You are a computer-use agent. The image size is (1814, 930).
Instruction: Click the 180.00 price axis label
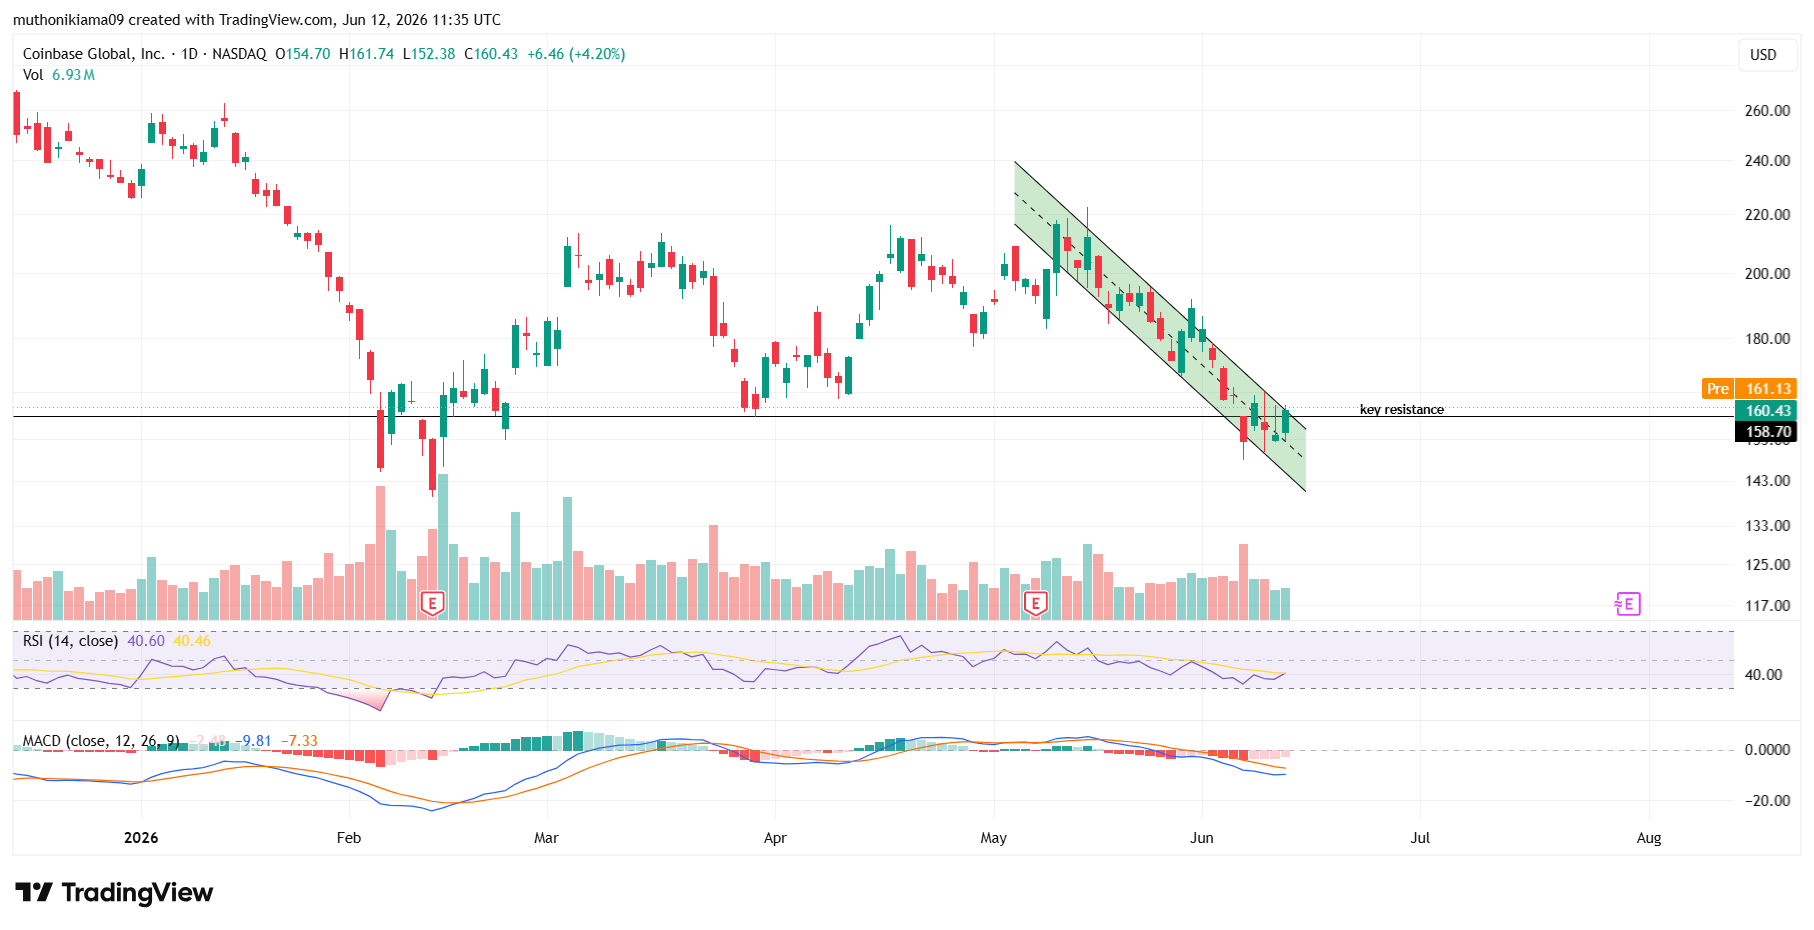click(x=1767, y=338)
